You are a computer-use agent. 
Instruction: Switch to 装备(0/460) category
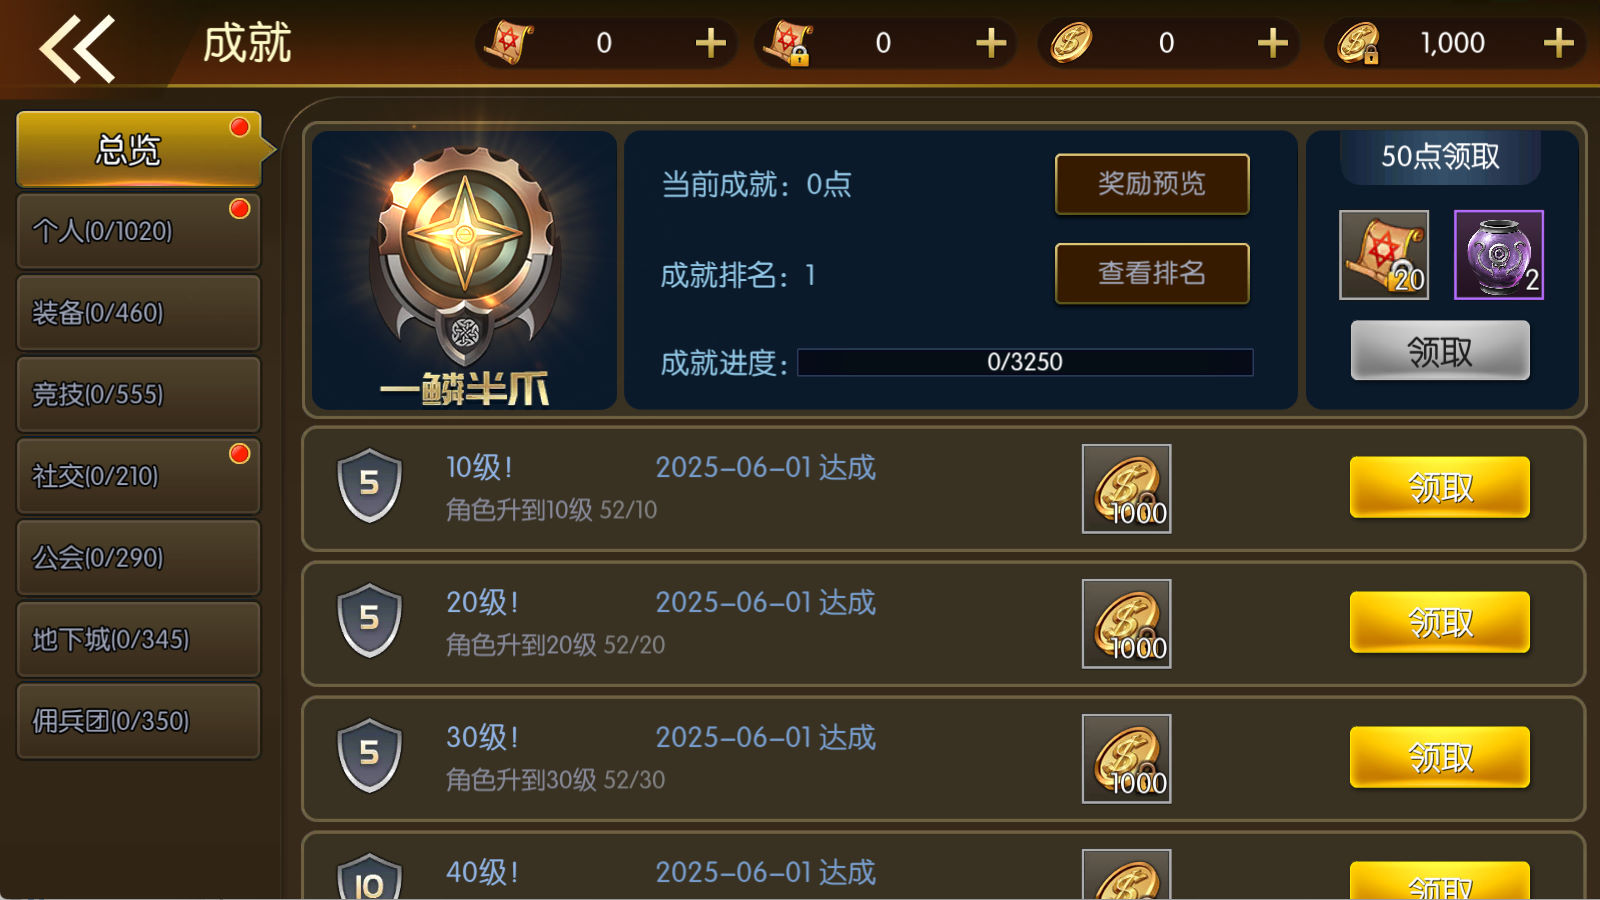point(139,313)
